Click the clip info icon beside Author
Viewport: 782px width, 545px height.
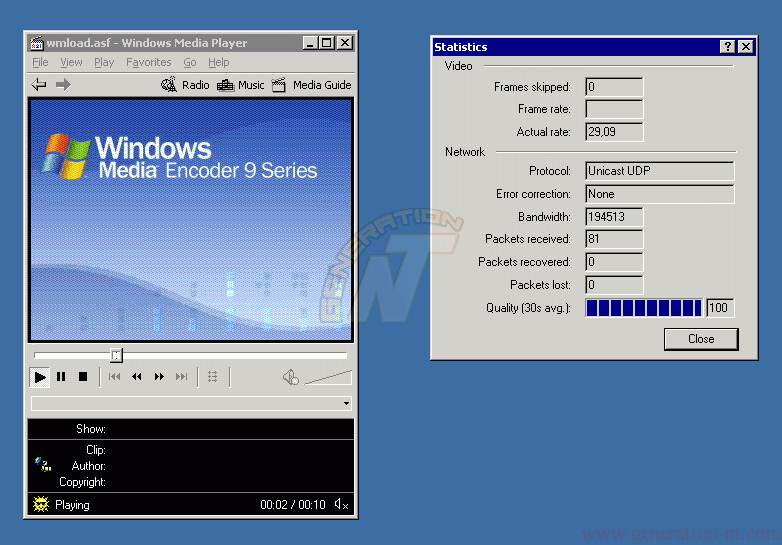(x=43, y=465)
